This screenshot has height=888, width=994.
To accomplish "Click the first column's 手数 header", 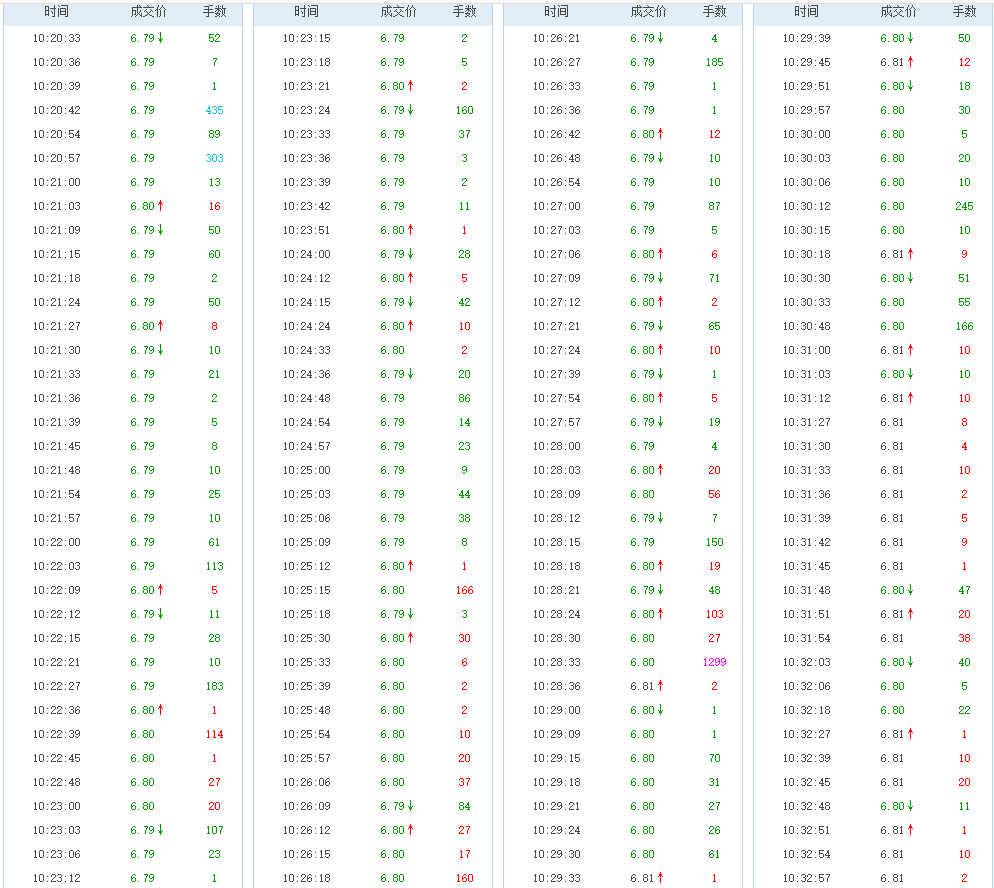I will (x=214, y=12).
